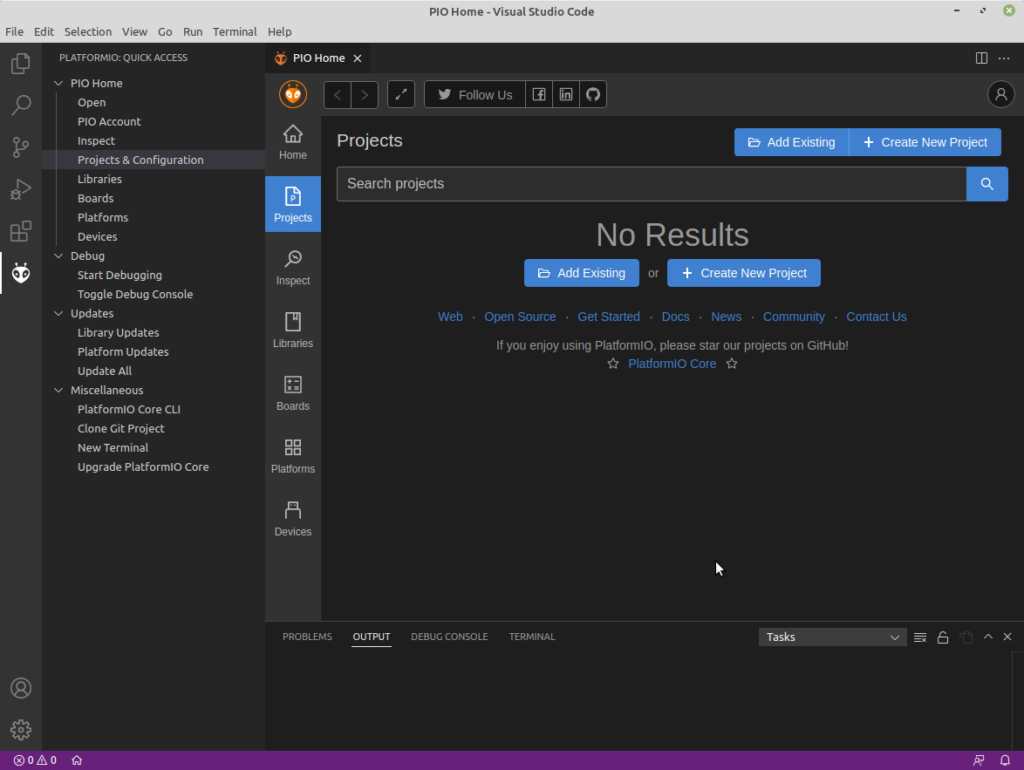Open Boards in PIO sidebar
The width and height of the screenshot is (1024, 770).
tap(293, 393)
